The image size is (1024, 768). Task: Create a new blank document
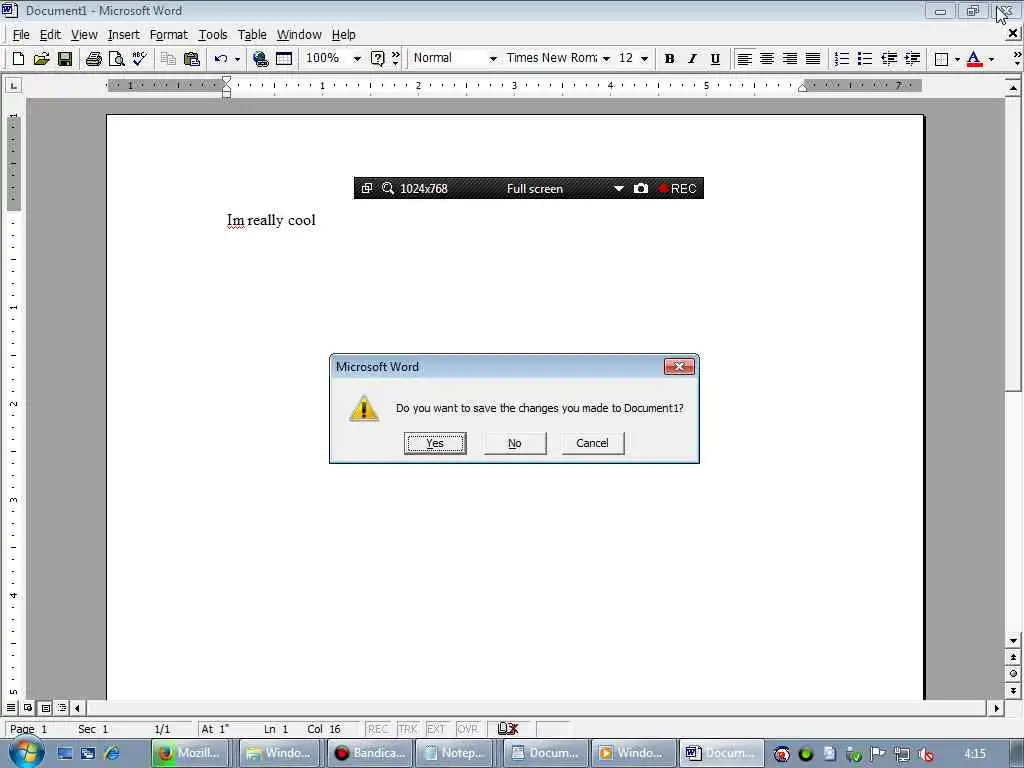point(18,59)
